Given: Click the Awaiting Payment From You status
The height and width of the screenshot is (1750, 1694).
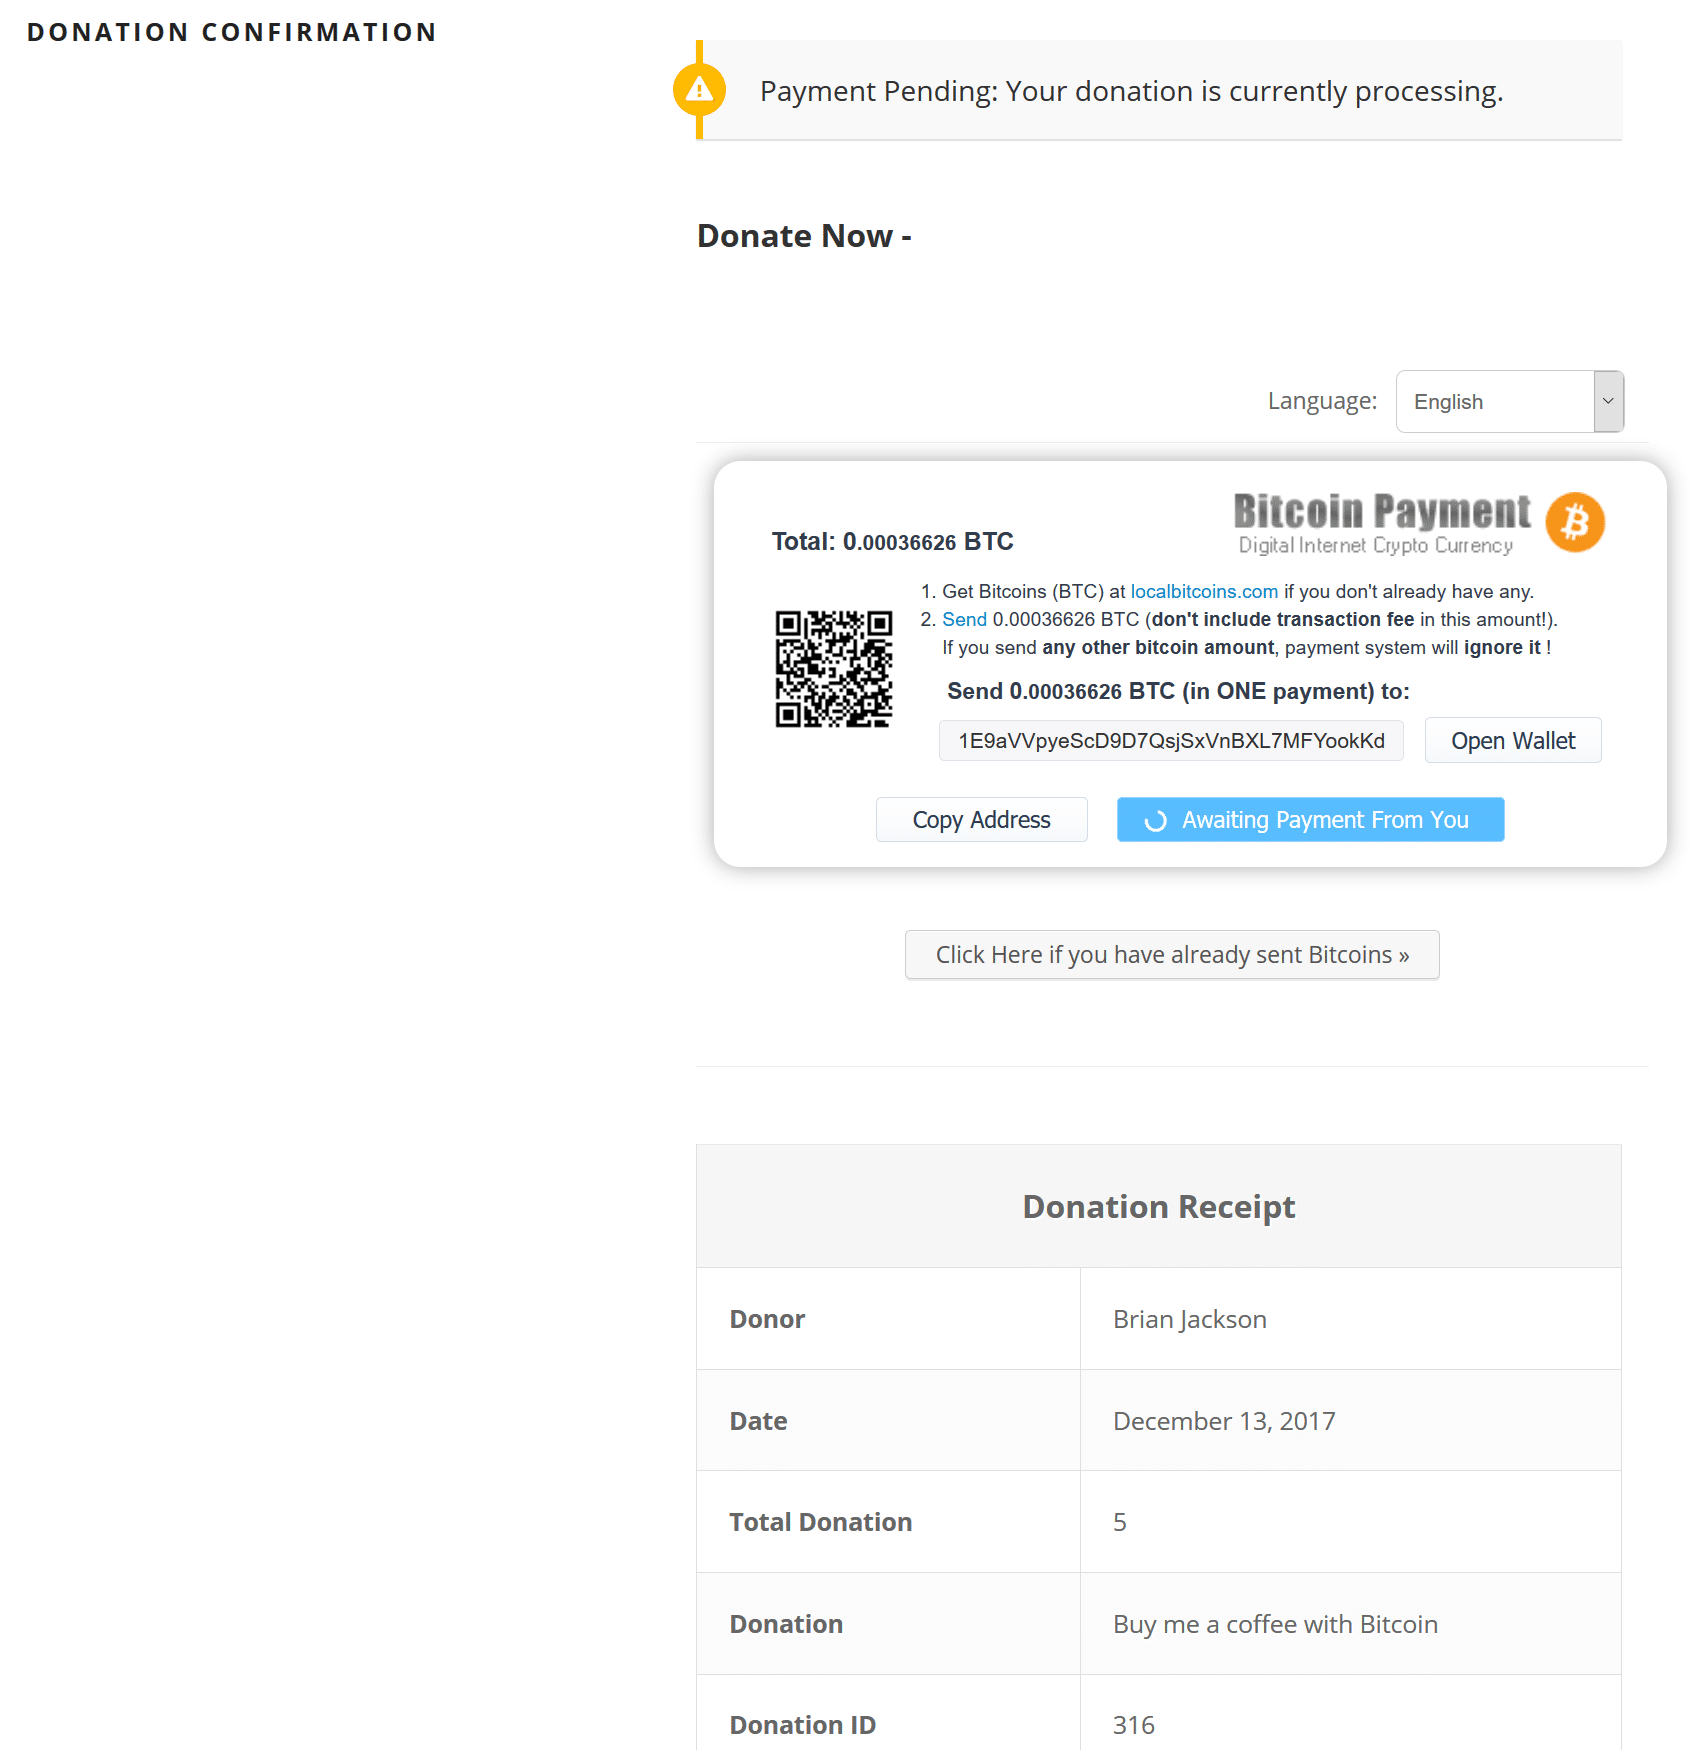Looking at the screenshot, I should [x=1310, y=820].
